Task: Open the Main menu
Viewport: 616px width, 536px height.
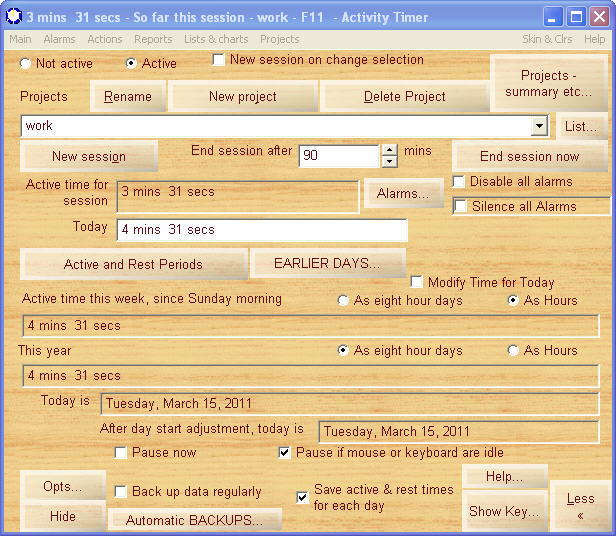Action: coord(20,39)
